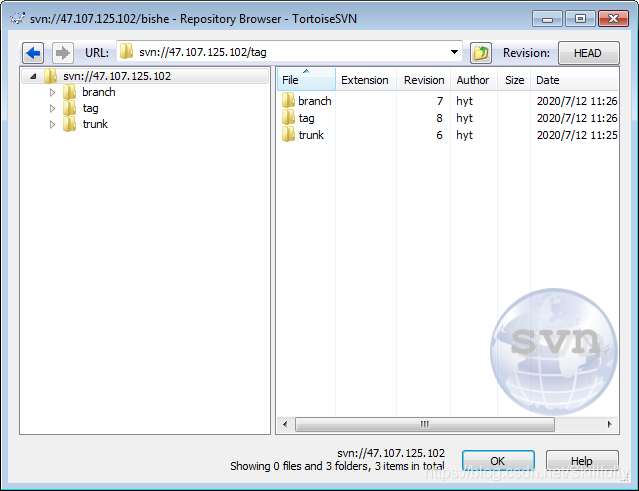639x491 pixels.
Task: Click the resize grip at the window corner
Action: click(625, 478)
